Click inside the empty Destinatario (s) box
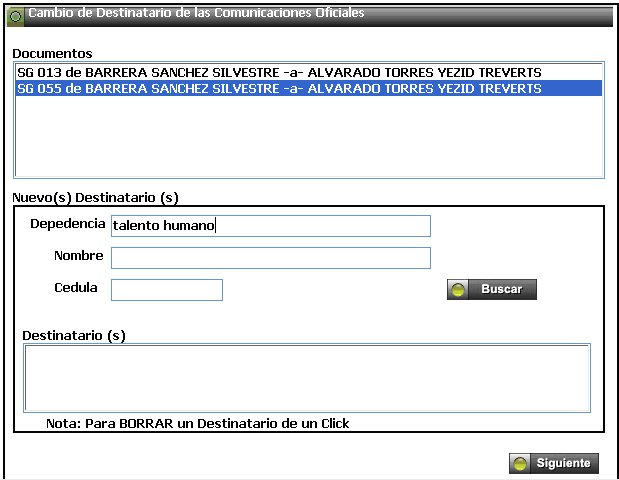The width and height of the screenshot is (619, 480). [307, 378]
